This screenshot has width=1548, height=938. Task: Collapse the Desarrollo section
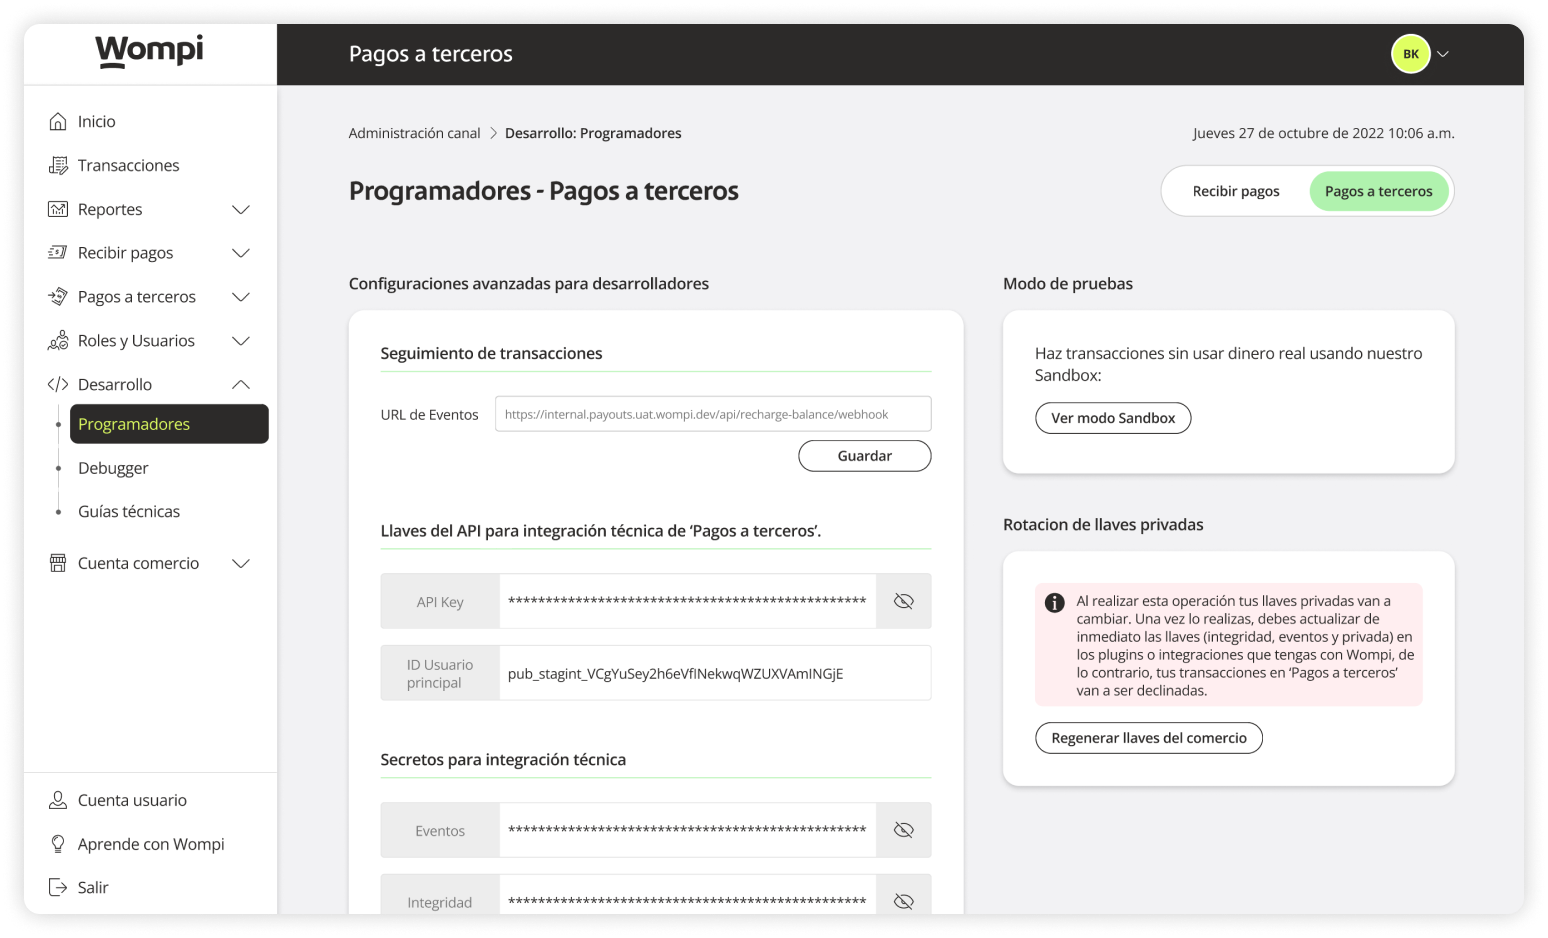click(240, 383)
